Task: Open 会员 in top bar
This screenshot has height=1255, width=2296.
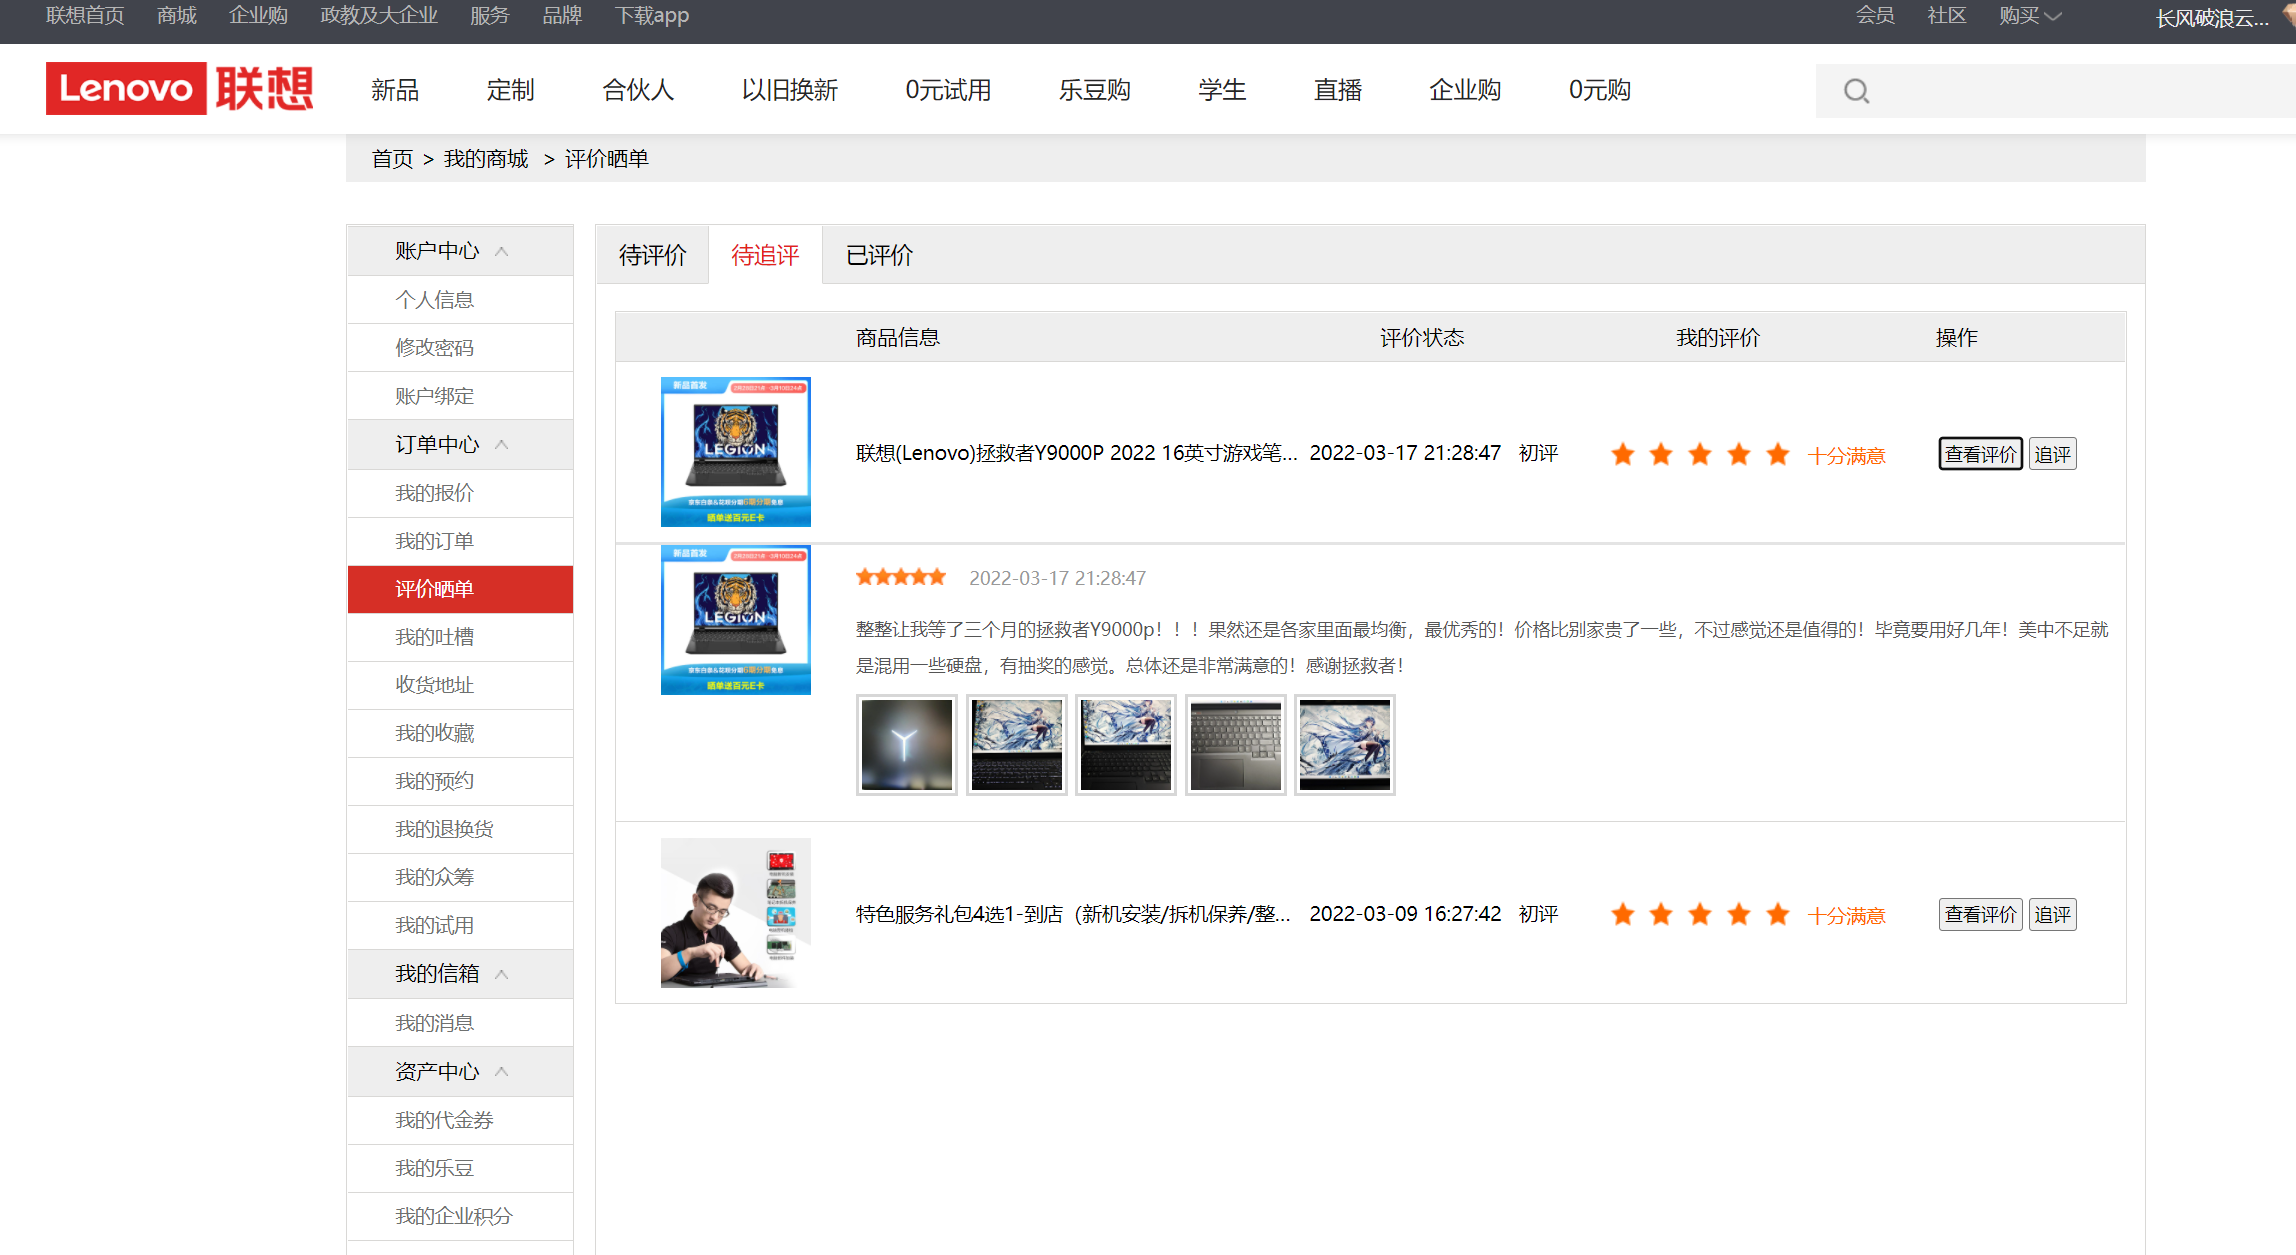Action: (1875, 15)
